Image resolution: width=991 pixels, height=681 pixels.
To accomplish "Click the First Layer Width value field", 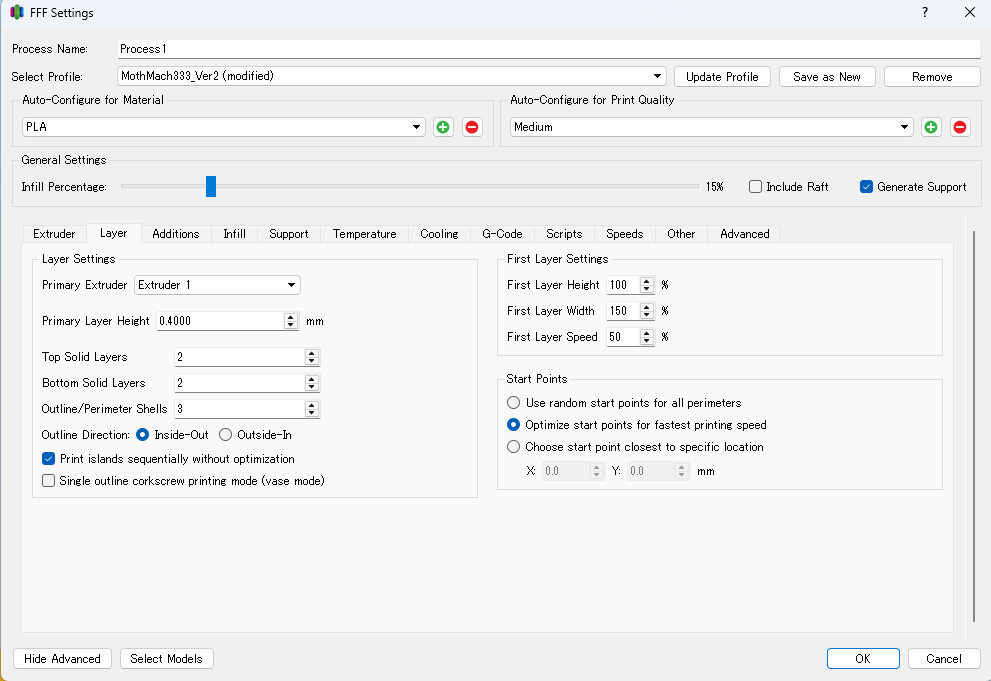I will [x=623, y=311].
